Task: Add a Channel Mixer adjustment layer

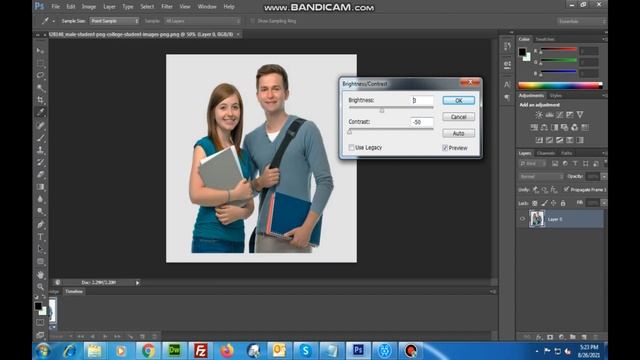Action: (x=575, y=127)
